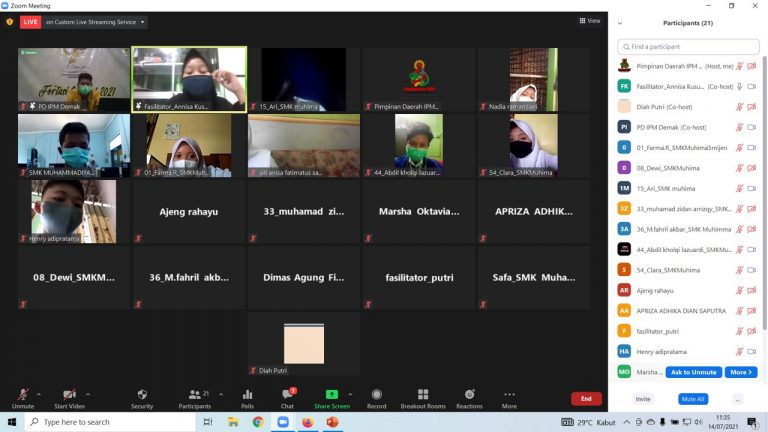
Task: Click the encryption shield icon near LIVE
Action: coord(9,22)
